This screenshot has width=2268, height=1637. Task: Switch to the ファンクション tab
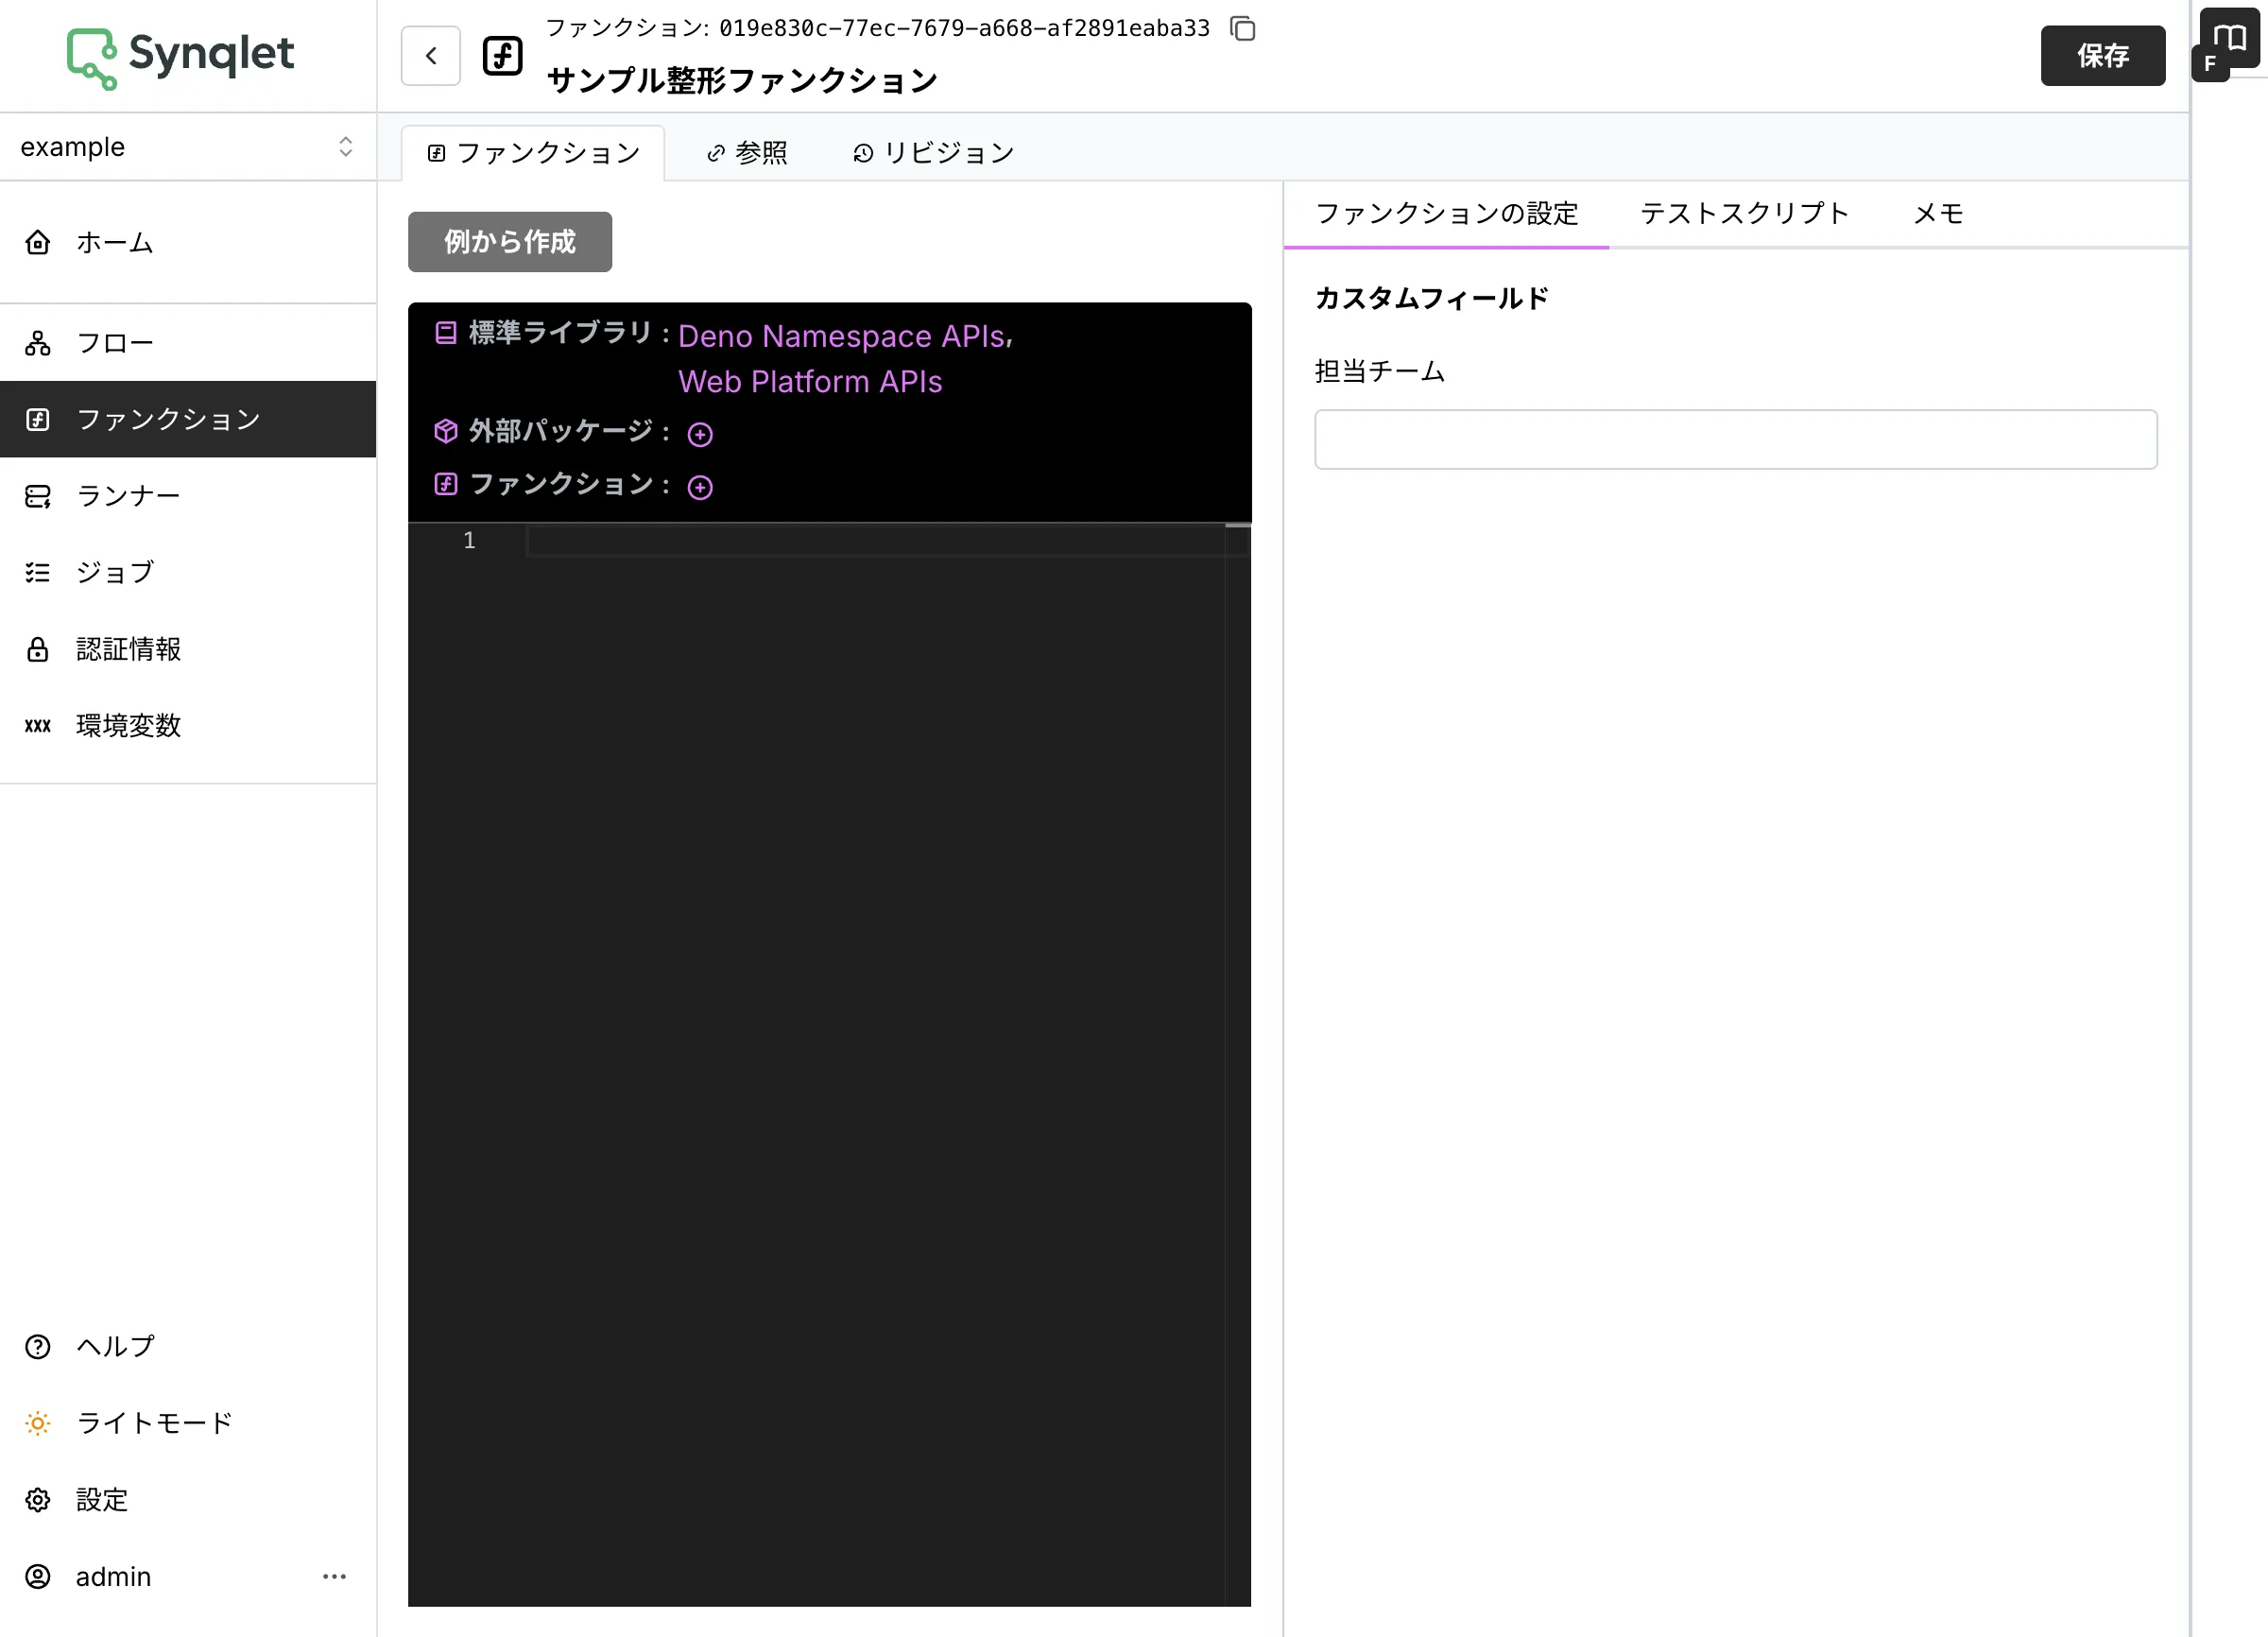click(533, 153)
